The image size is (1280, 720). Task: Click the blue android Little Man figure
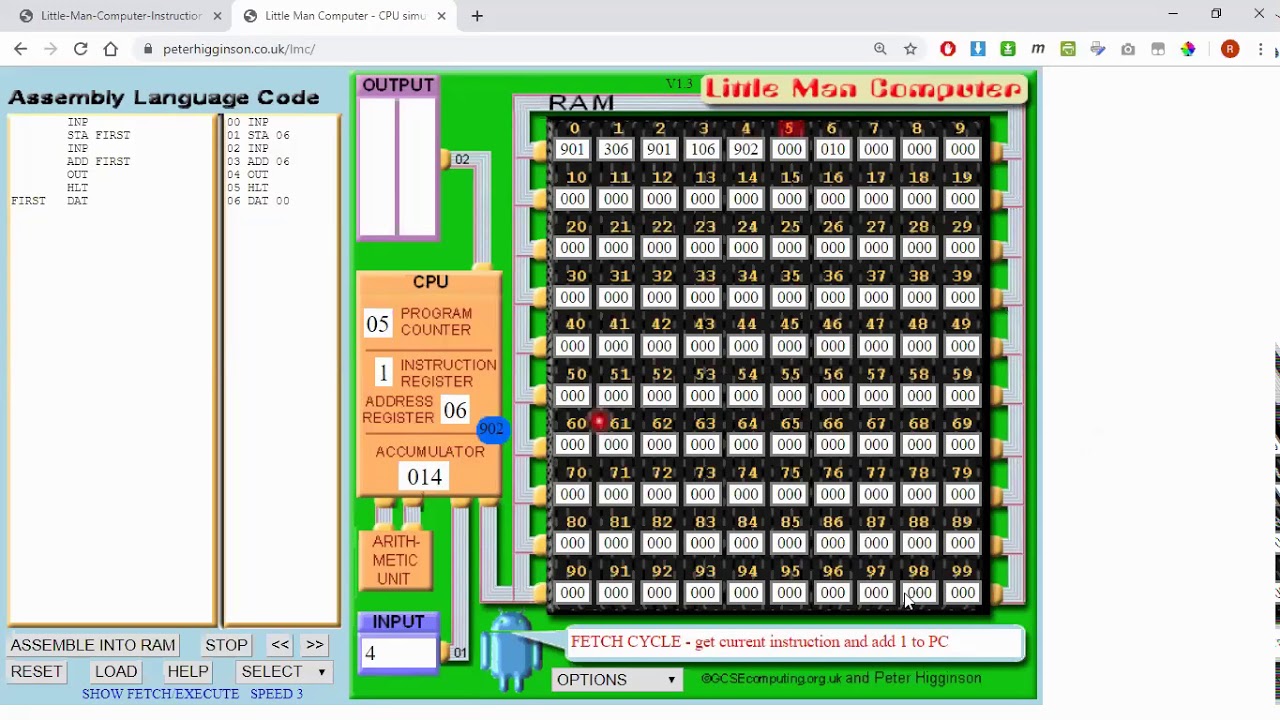pos(512,651)
